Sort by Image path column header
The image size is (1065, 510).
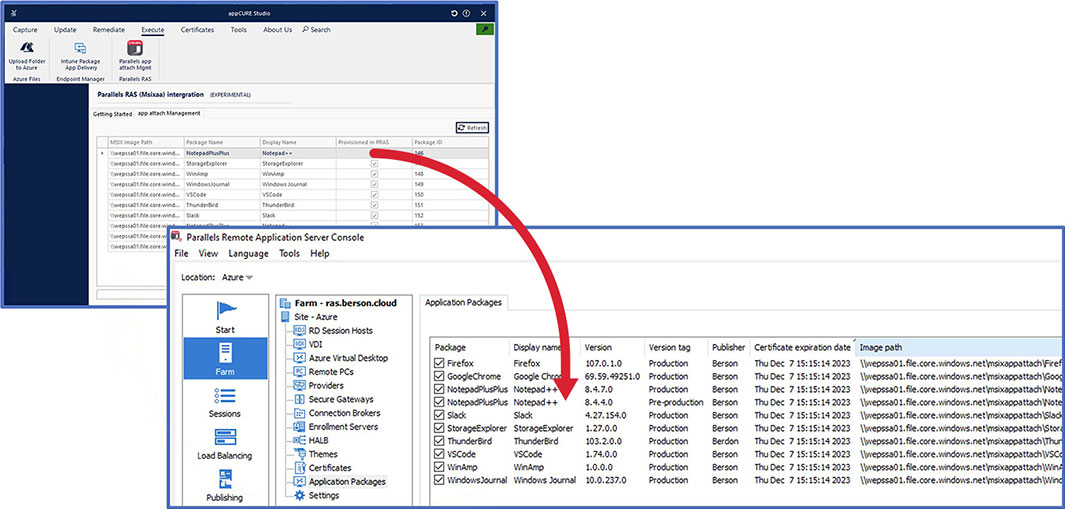click(x=958, y=347)
